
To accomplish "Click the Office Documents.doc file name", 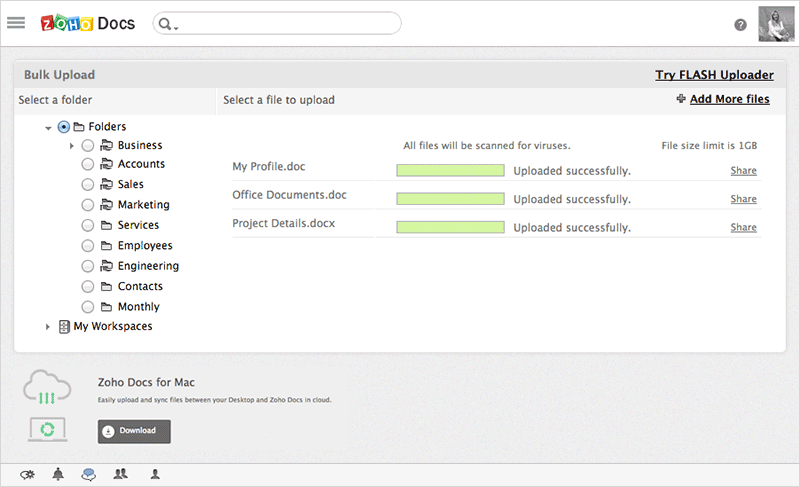I will pos(289,195).
